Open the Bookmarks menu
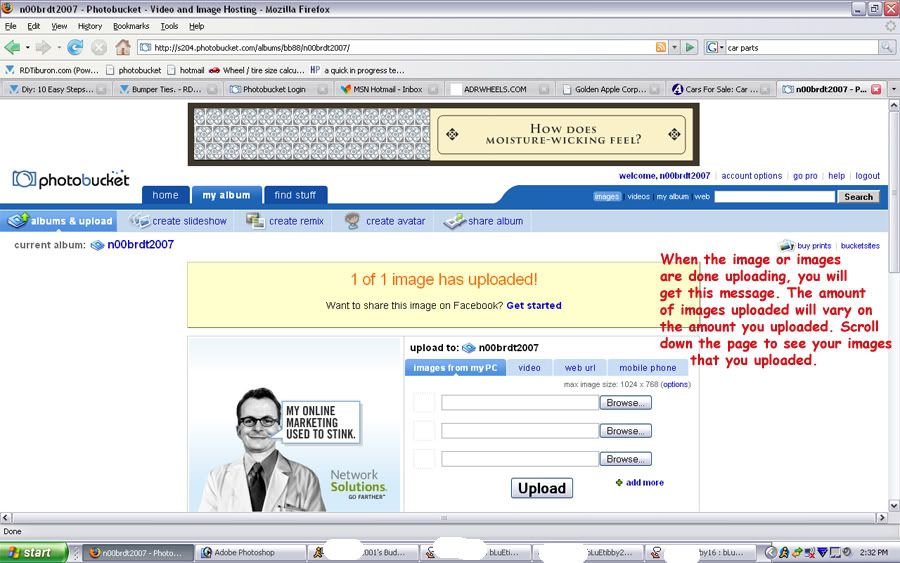 pos(130,26)
